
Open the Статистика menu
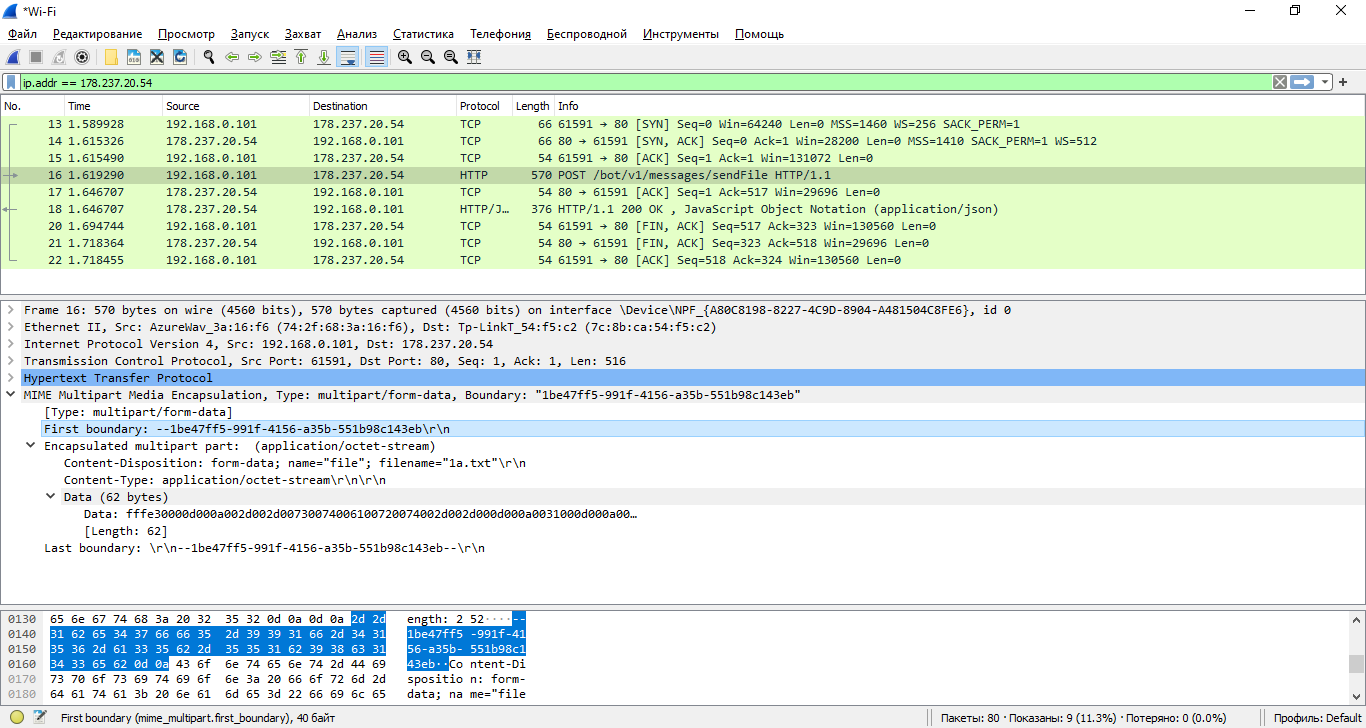click(422, 33)
